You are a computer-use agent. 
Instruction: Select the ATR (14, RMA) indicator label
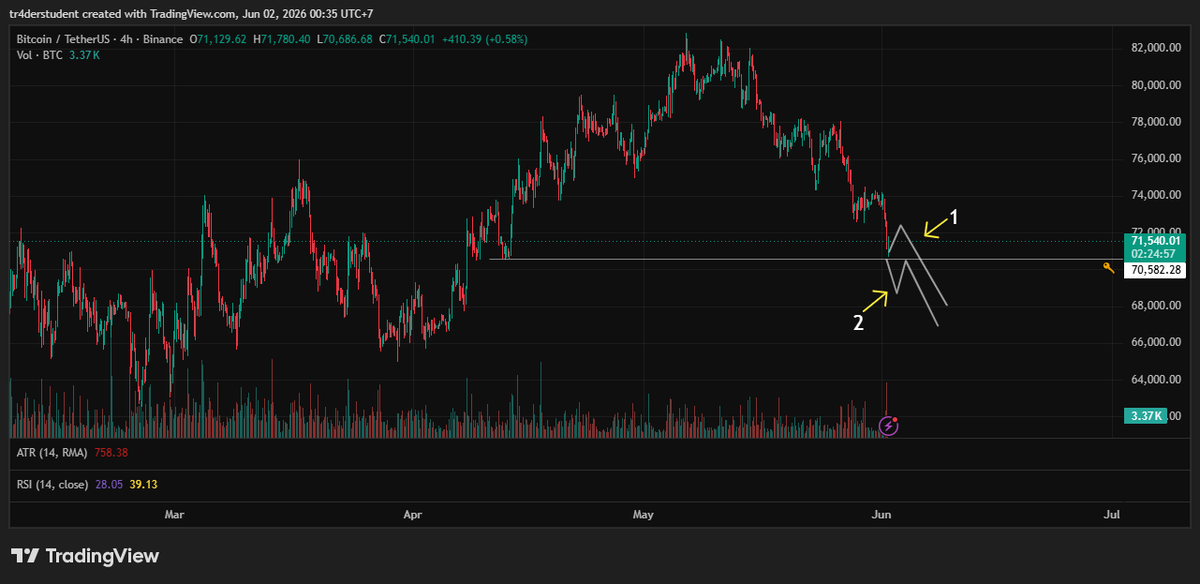point(52,453)
